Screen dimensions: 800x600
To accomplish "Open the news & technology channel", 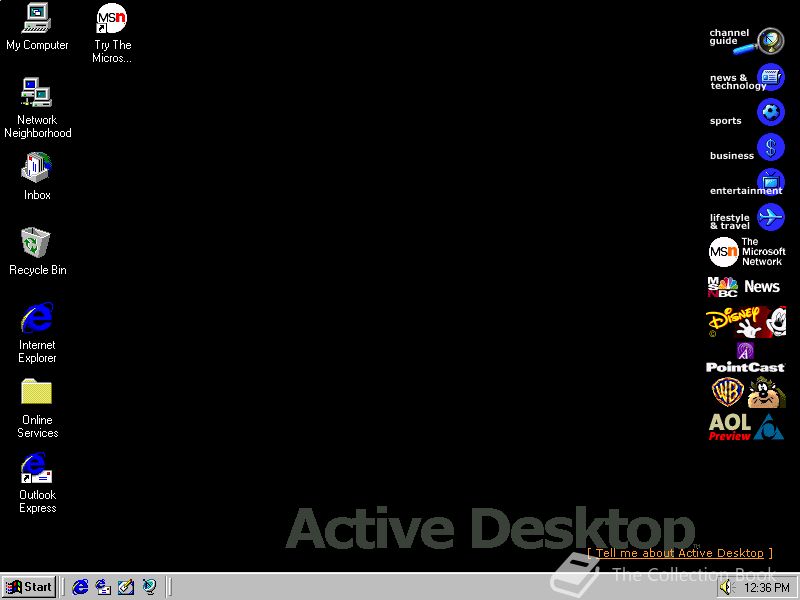I will pos(746,78).
